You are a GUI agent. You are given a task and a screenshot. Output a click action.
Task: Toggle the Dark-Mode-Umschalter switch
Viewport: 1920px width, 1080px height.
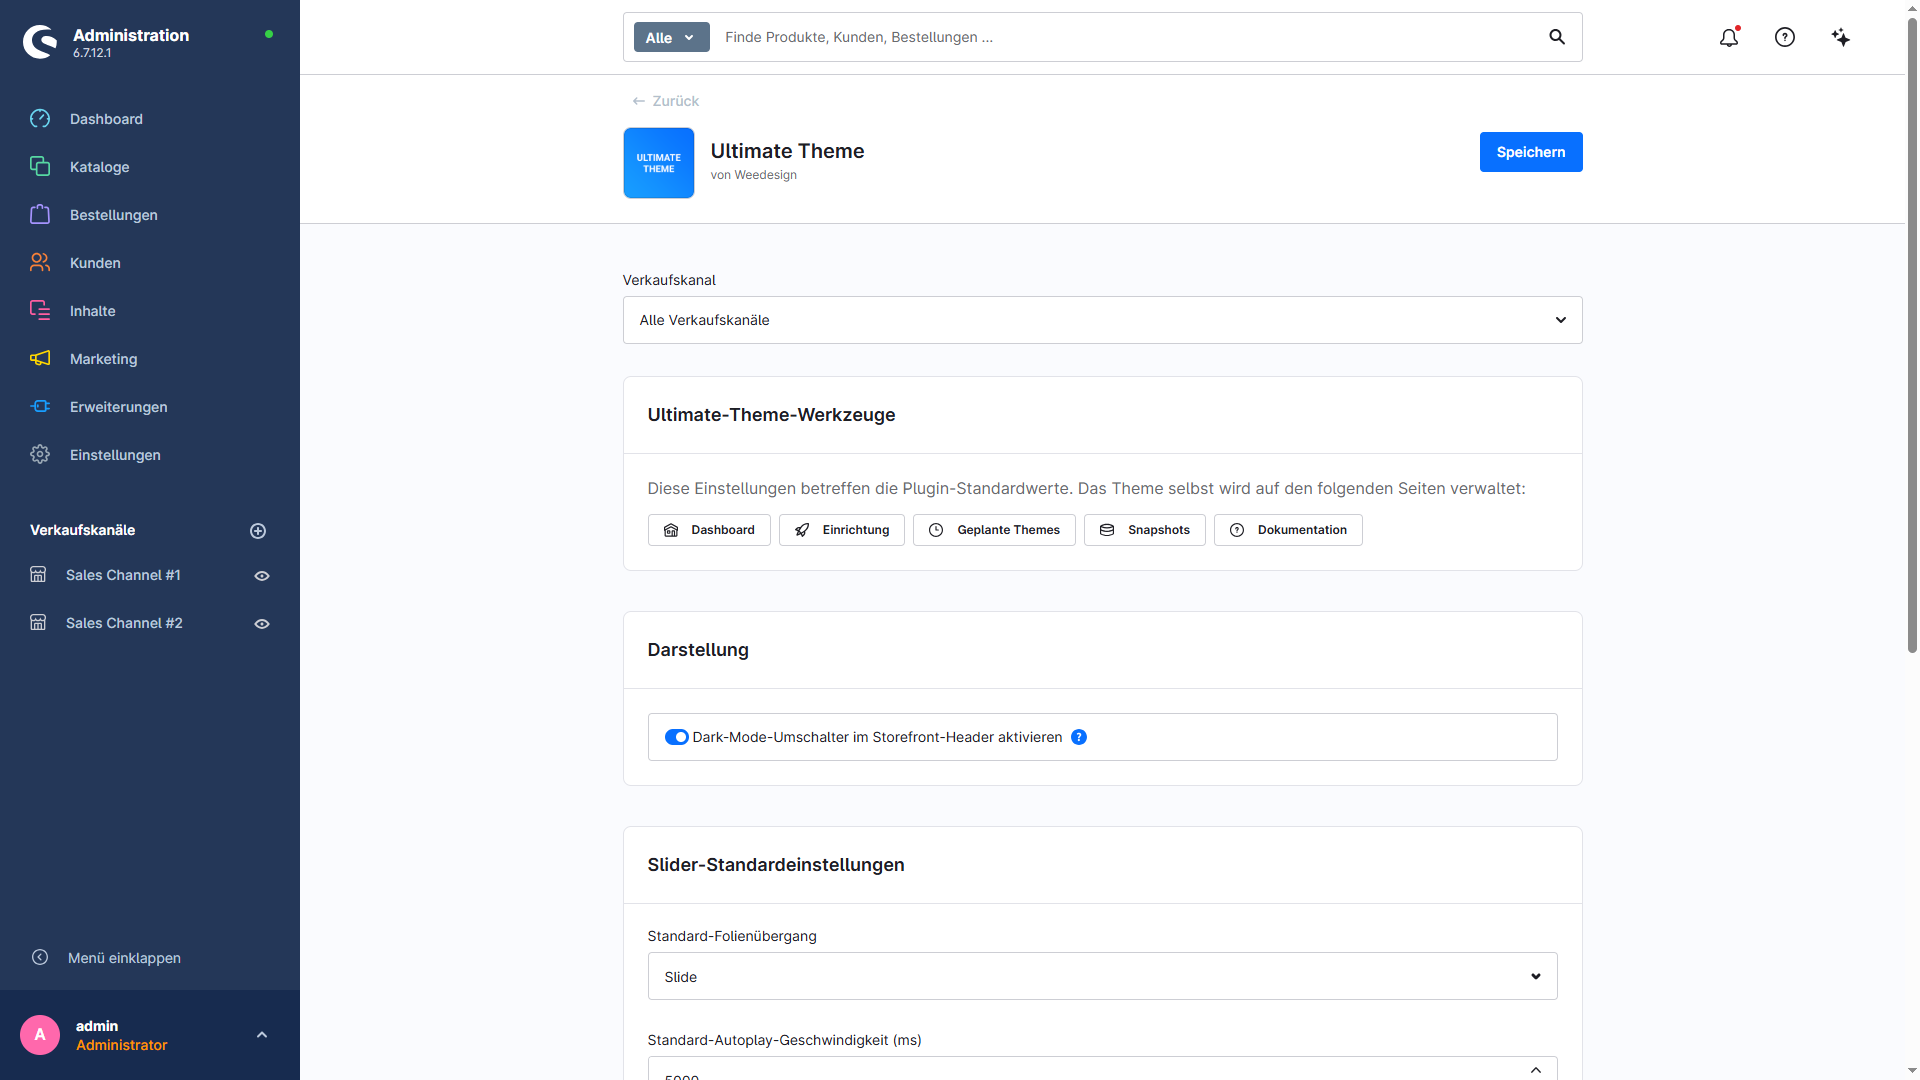[x=677, y=737]
